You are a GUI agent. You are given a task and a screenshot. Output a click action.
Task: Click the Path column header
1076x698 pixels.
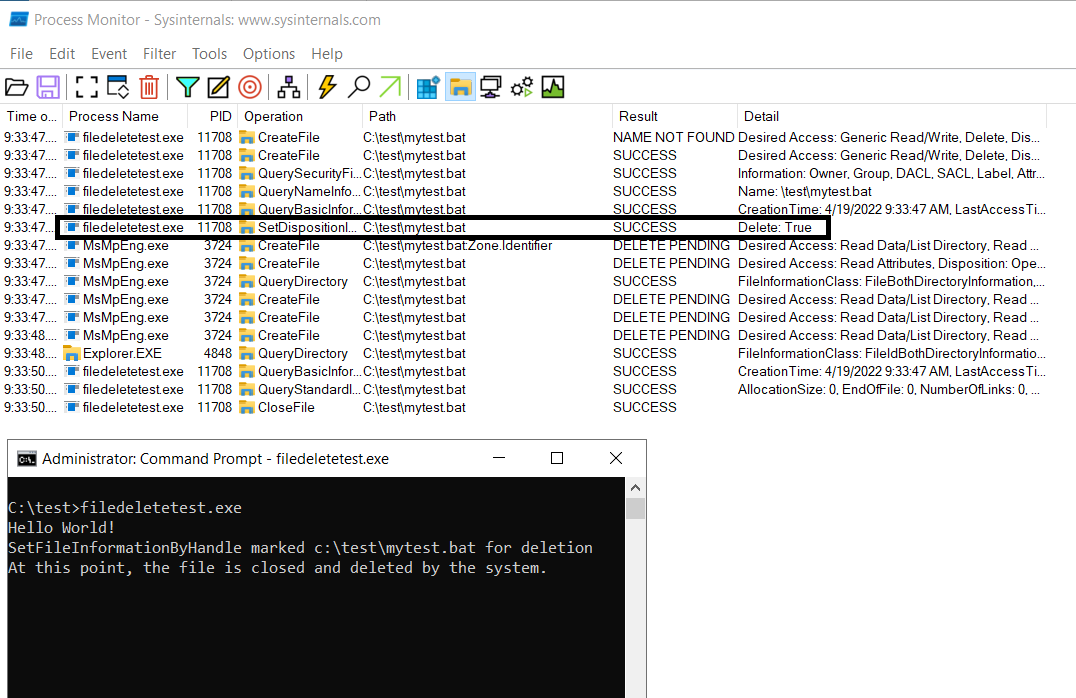(487, 116)
